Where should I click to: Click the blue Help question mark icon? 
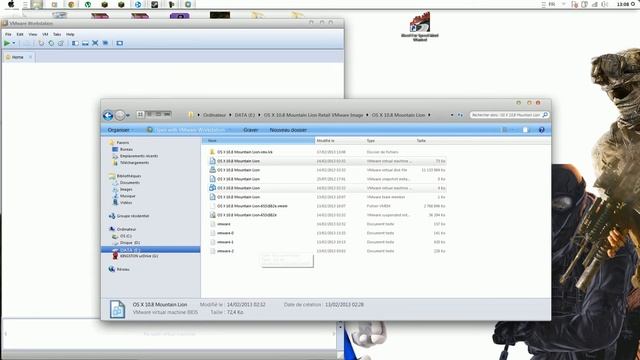click(x=542, y=130)
